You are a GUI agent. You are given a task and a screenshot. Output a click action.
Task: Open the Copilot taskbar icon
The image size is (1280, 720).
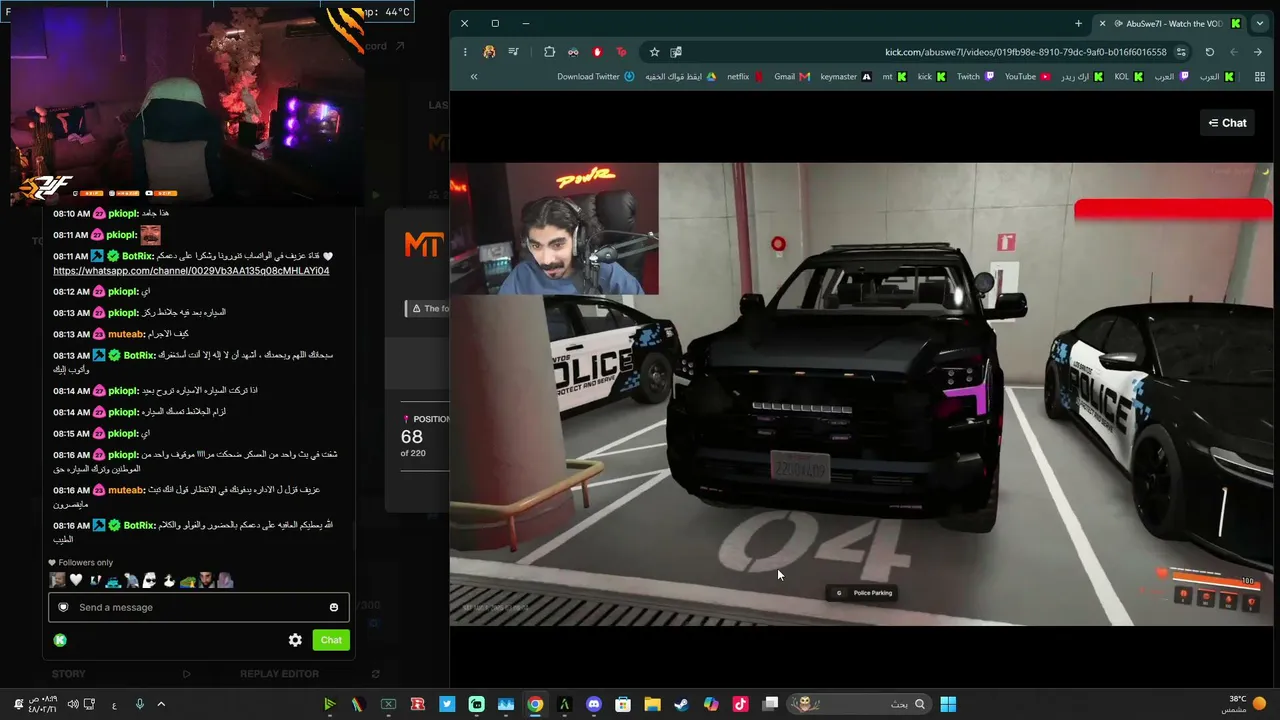point(711,704)
